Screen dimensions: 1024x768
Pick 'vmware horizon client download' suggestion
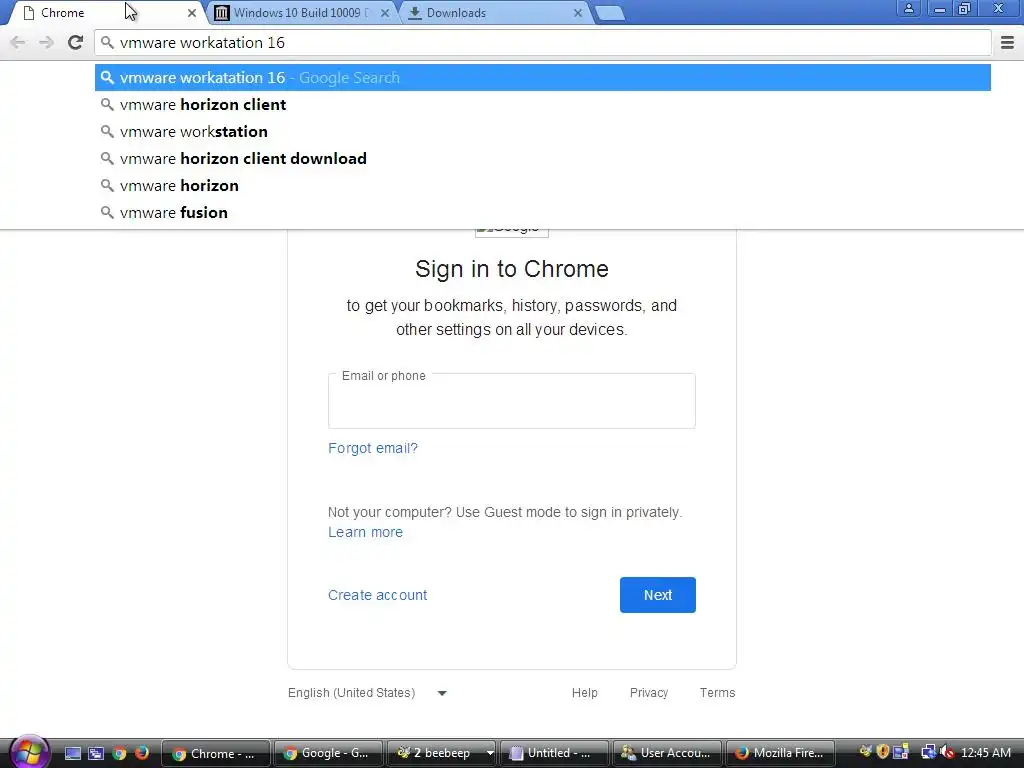point(543,159)
